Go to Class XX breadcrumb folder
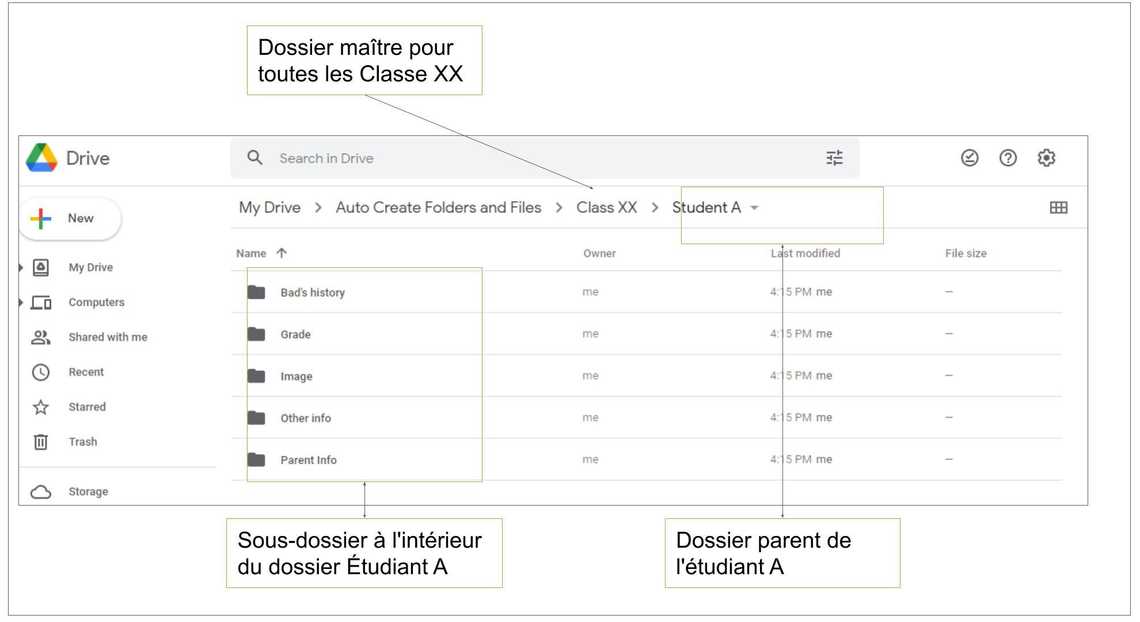1140x622 pixels. pos(606,208)
